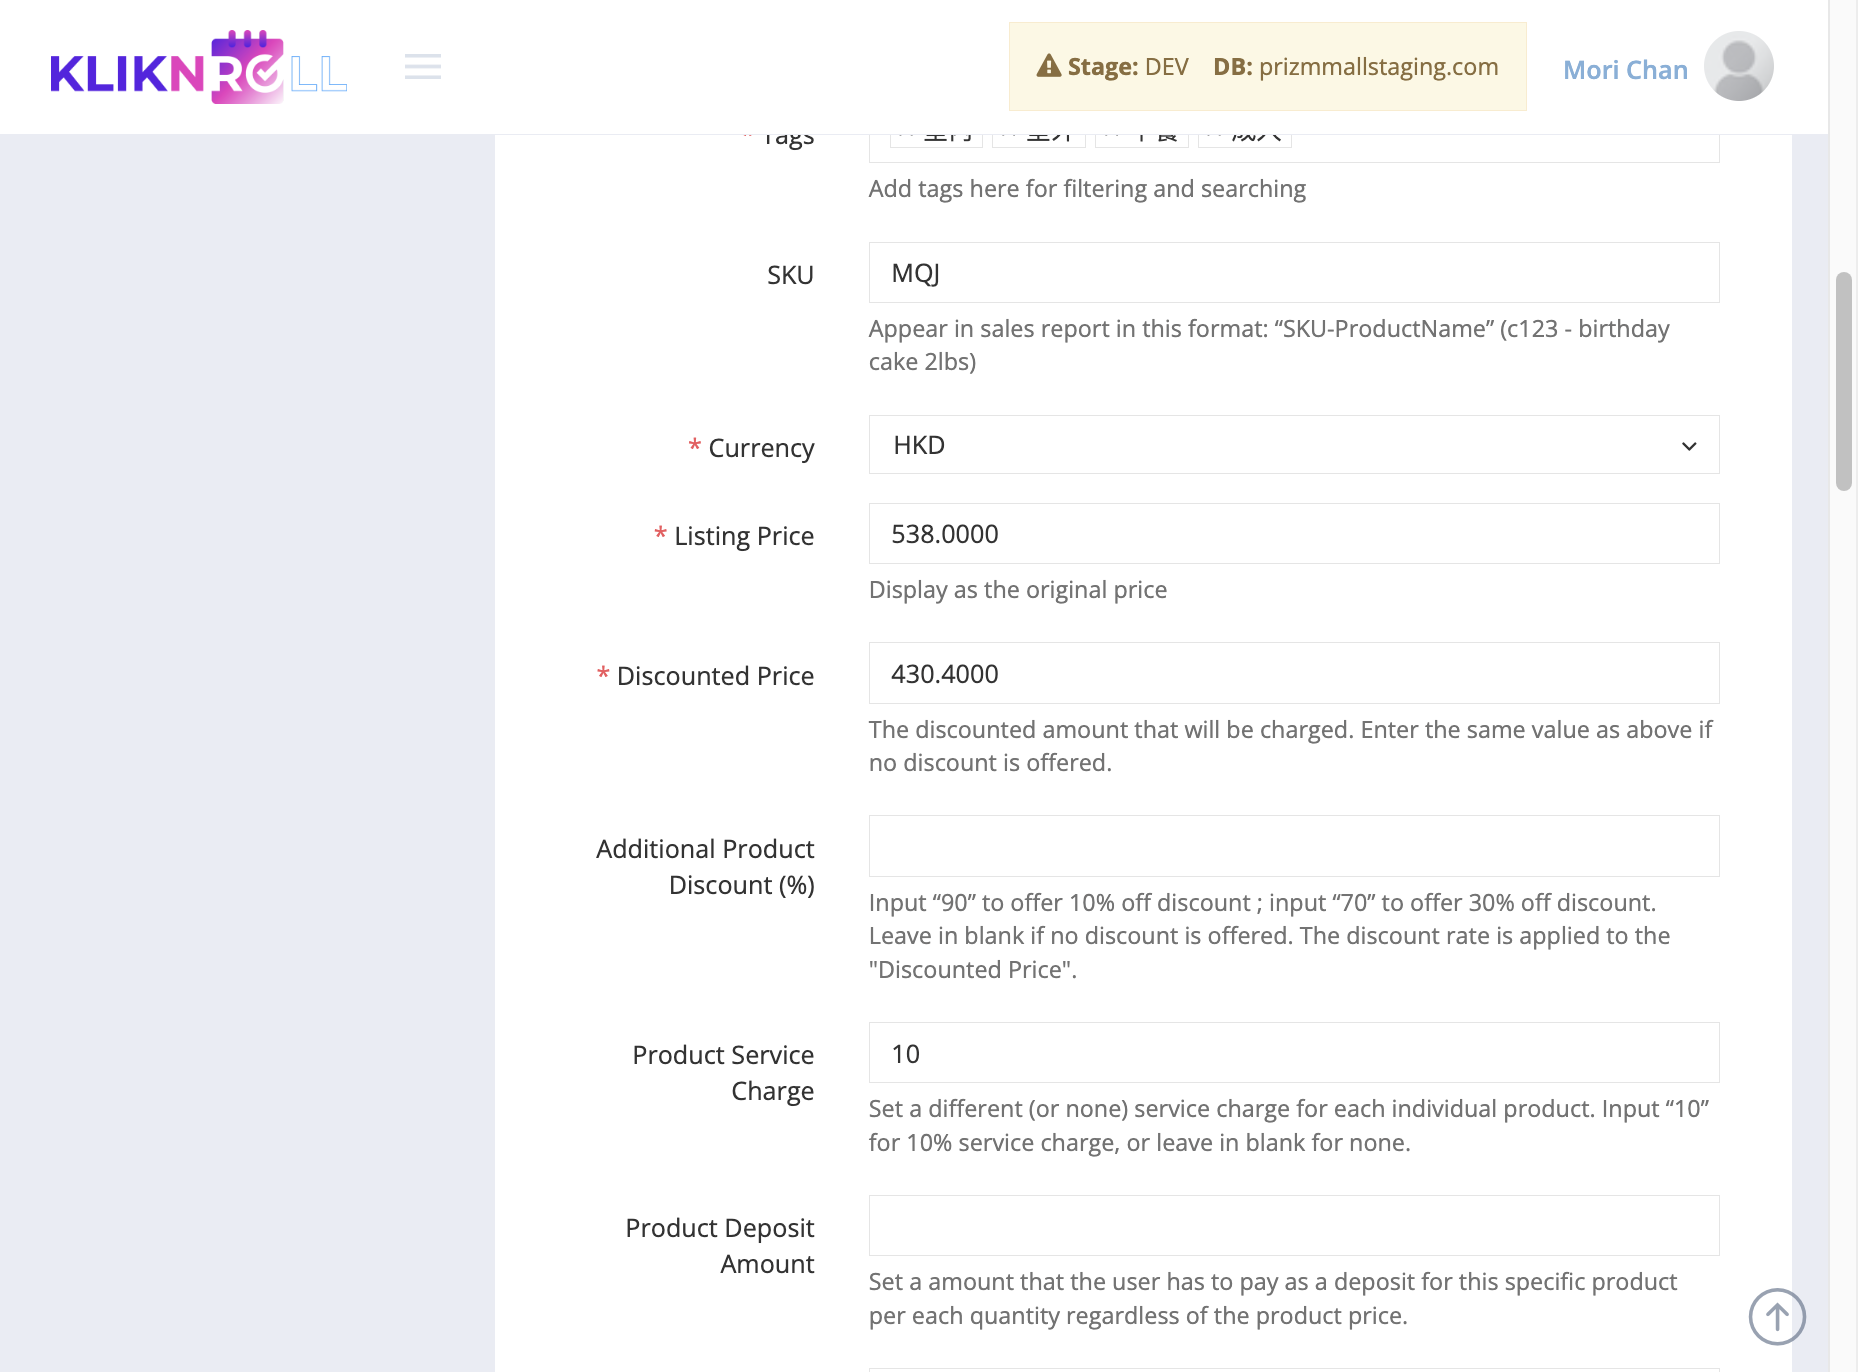Click the "Product Service Charge" label
Viewport: 1858px width, 1372px height.
pos(723,1073)
